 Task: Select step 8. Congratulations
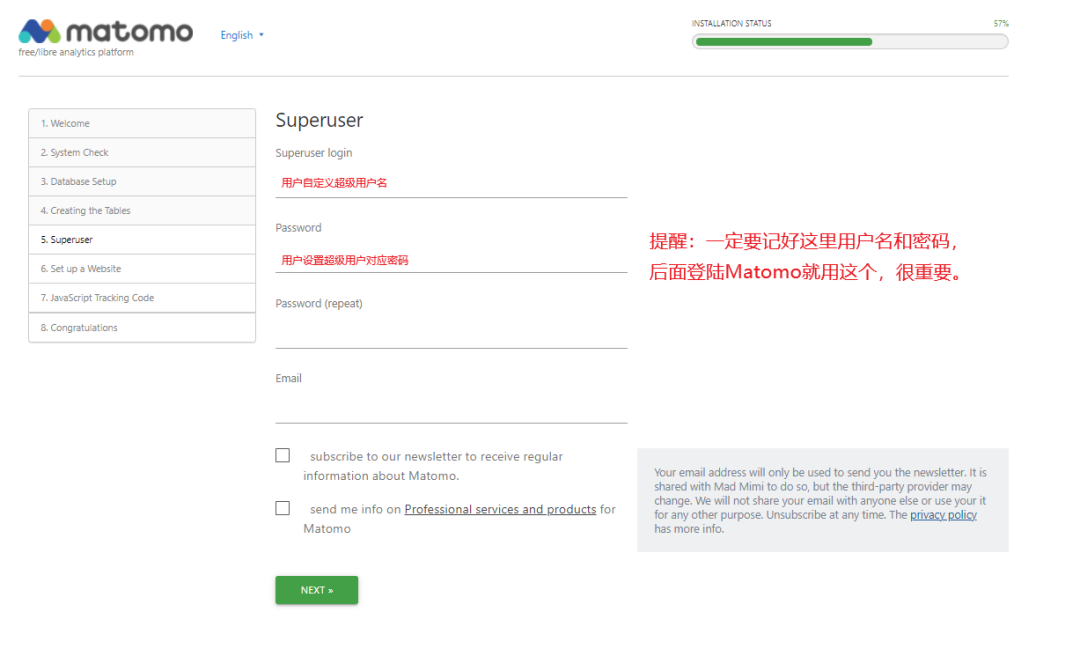pos(142,328)
